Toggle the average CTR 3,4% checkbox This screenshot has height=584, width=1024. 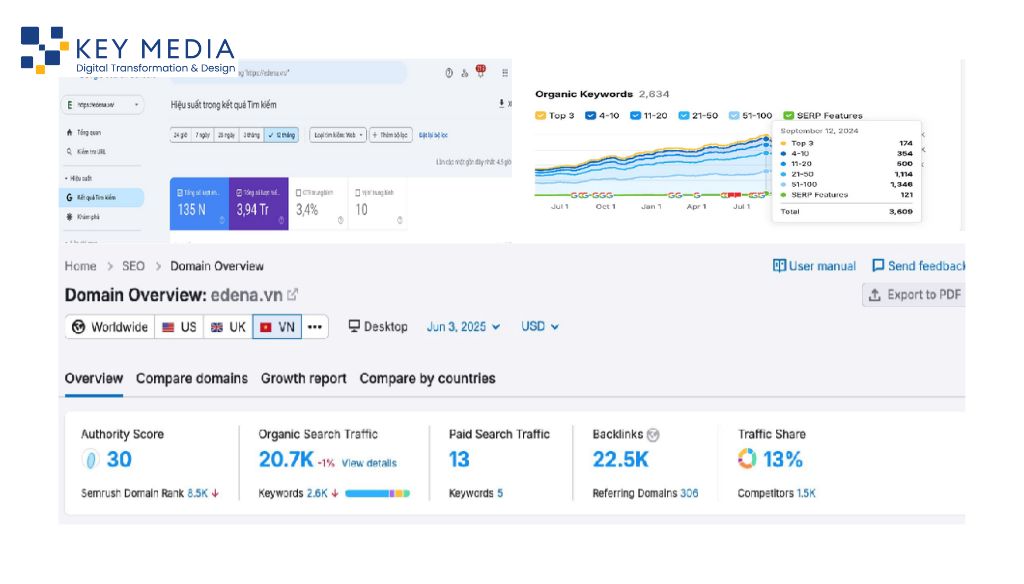pyautogui.click(x=298, y=193)
